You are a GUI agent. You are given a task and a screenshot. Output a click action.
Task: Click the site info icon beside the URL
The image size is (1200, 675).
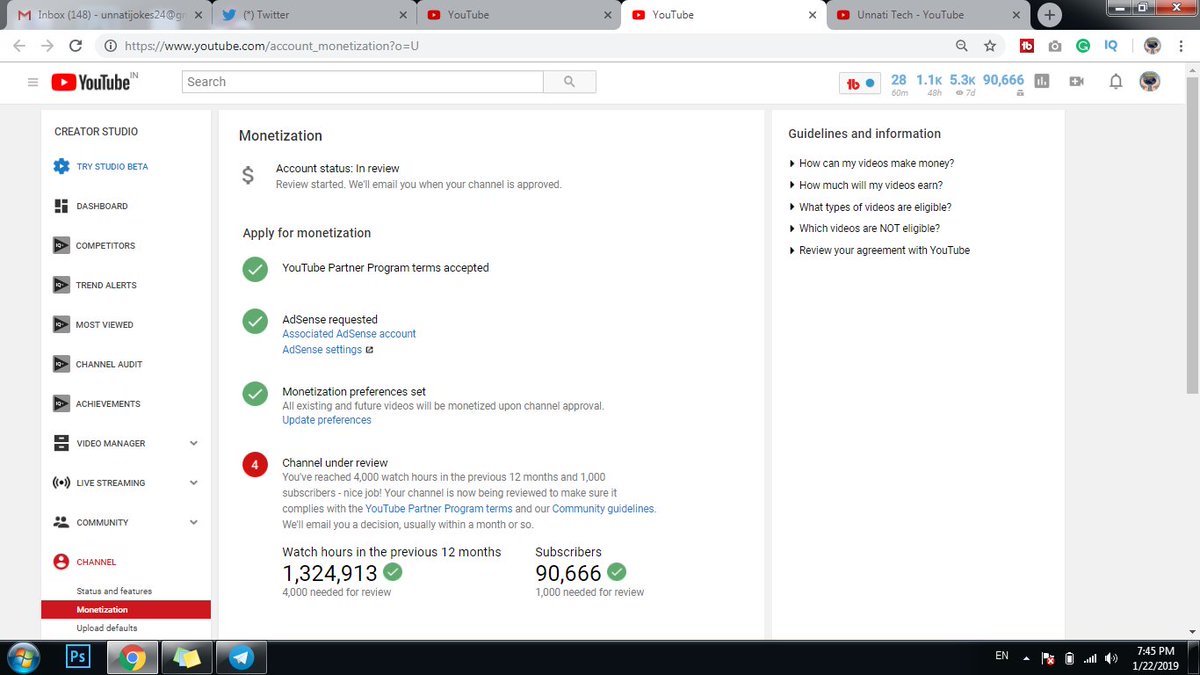(110, 45)
